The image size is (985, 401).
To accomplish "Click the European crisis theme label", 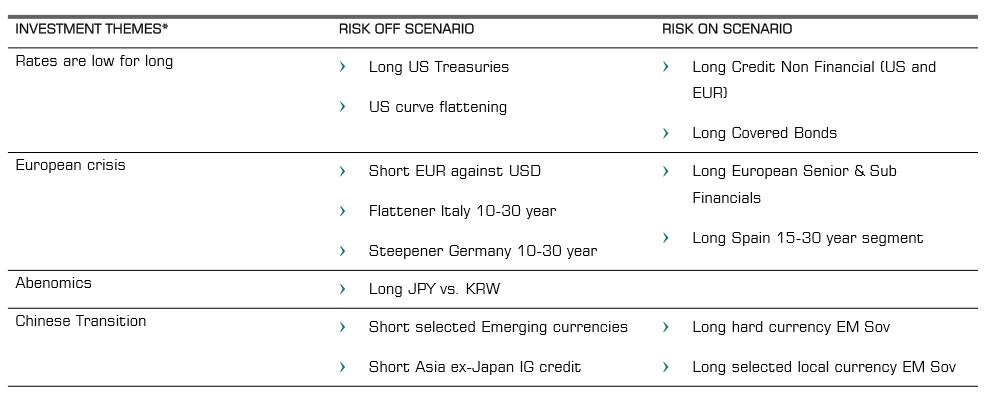I will (70, 165).
